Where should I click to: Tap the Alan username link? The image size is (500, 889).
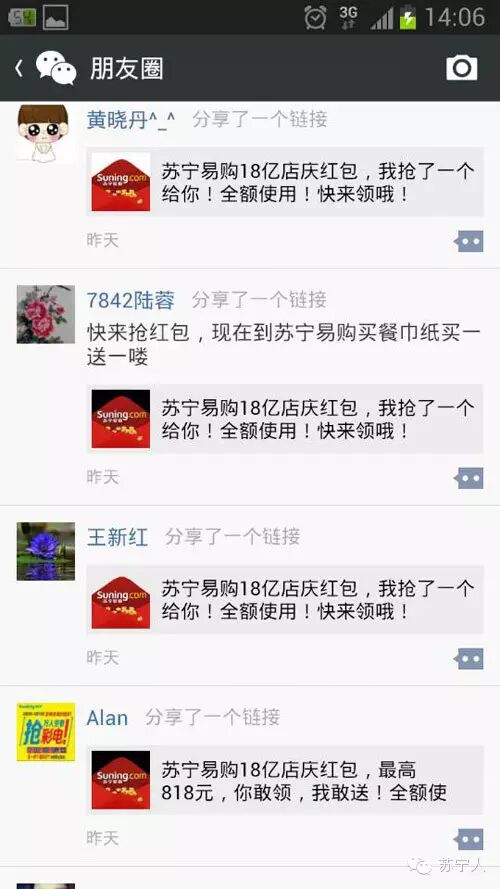pos(107,717)
